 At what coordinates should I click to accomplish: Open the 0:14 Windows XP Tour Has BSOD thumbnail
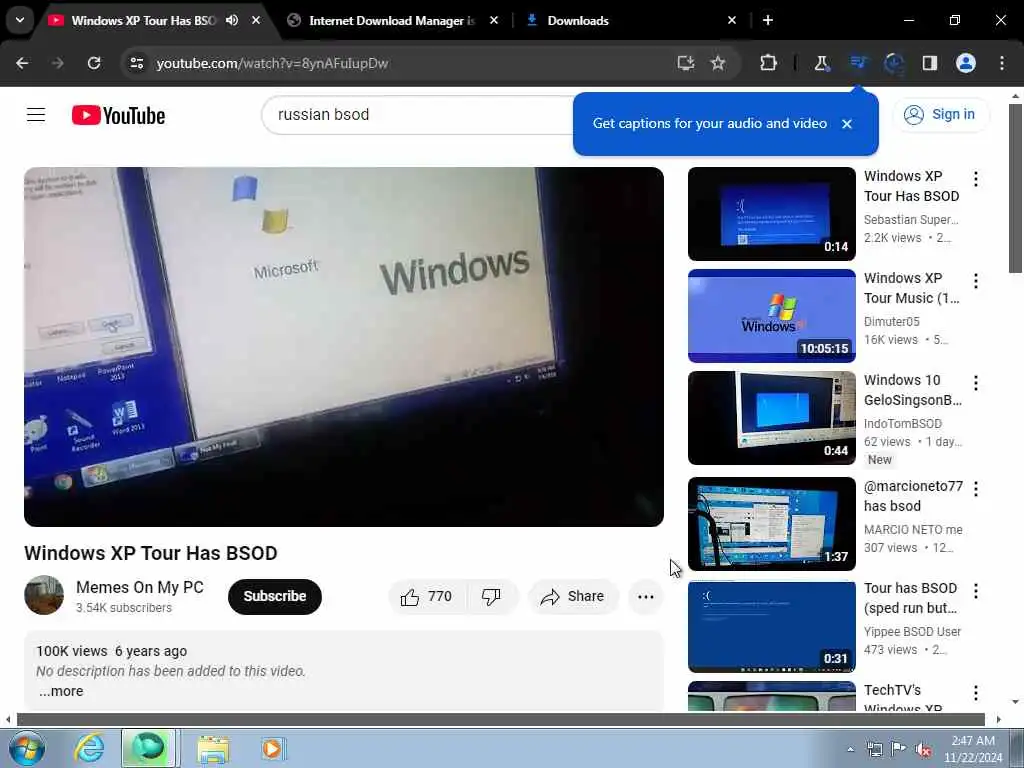coord(771,214)
